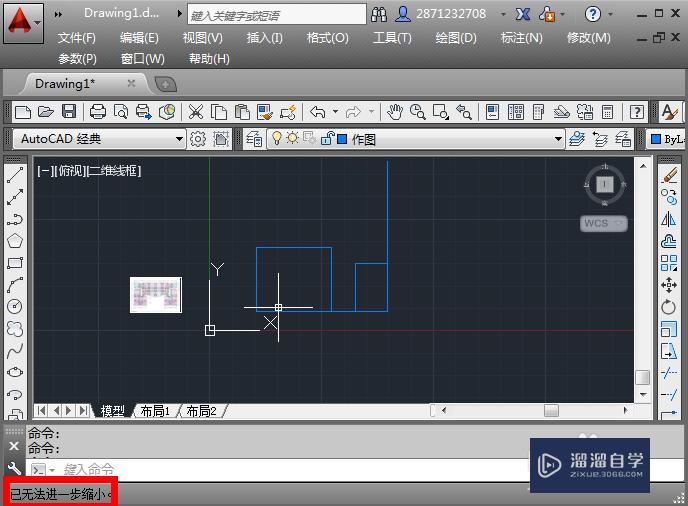688x506 pixels.
Task: Open Plot Preview icon
Action: [121, 112]
